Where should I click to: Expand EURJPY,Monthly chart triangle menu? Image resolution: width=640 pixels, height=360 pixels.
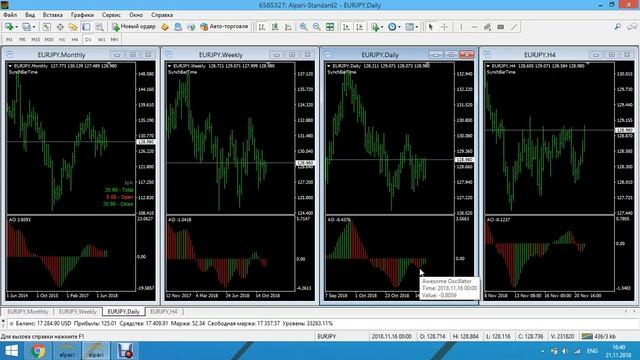[10, 66]
